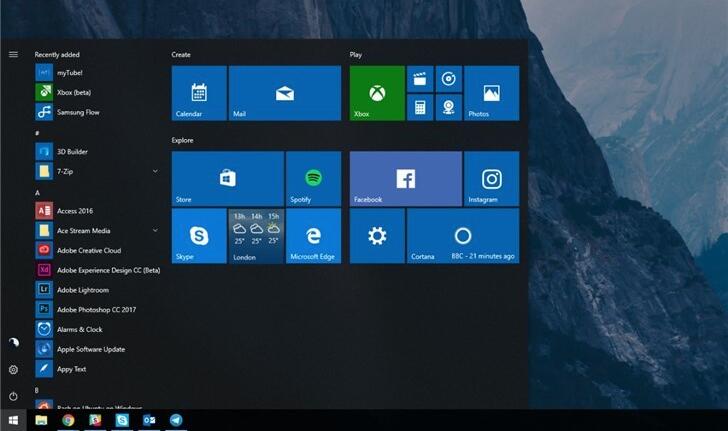The width and height of the screenshot is (728, 431).
Task: Expand the 7-Zip folder in app list
Action: pyautogui.click(x=155, y=172)
